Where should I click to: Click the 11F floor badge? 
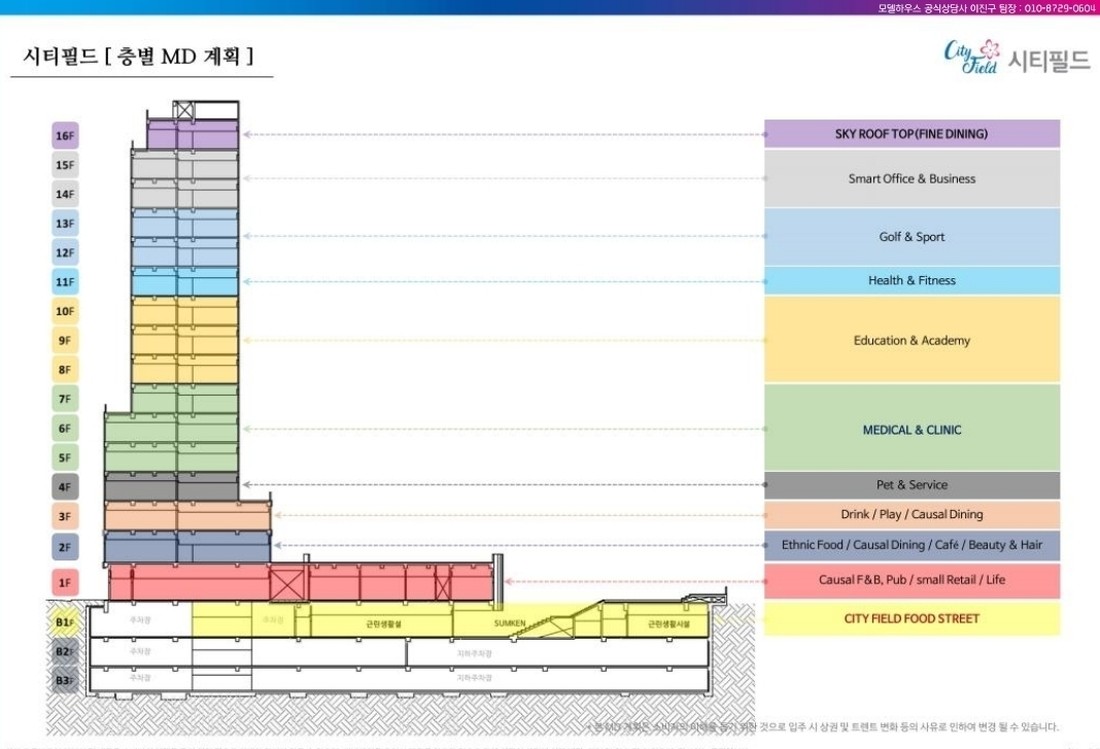point(65,283)
